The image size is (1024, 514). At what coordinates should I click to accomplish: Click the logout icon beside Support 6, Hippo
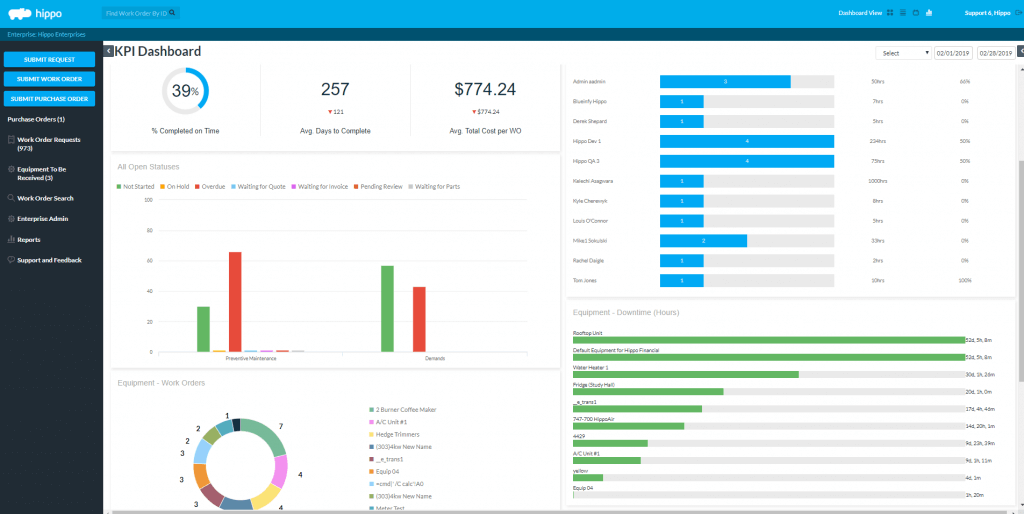(1016, 13)
